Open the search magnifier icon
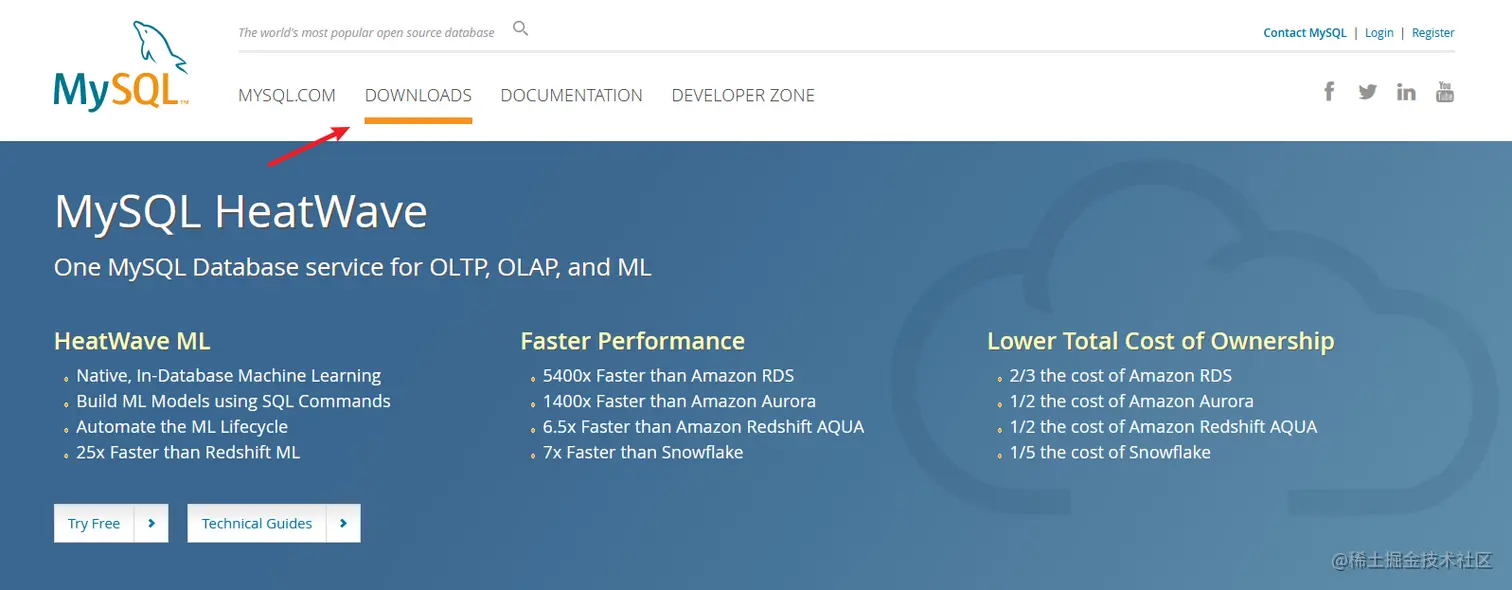Screen dimensions: 1512x590 tap(520, 29)
